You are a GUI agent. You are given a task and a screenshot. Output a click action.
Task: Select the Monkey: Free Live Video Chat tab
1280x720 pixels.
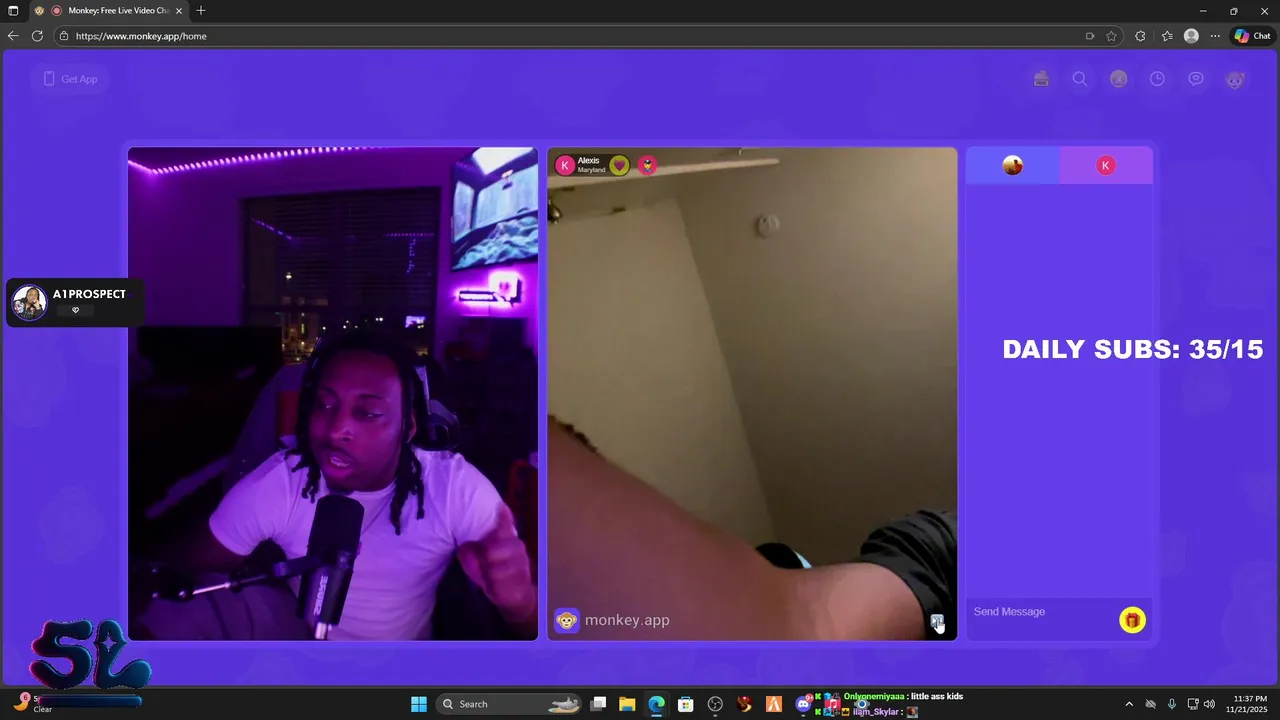pyautogui.click(x=110, y=11)
